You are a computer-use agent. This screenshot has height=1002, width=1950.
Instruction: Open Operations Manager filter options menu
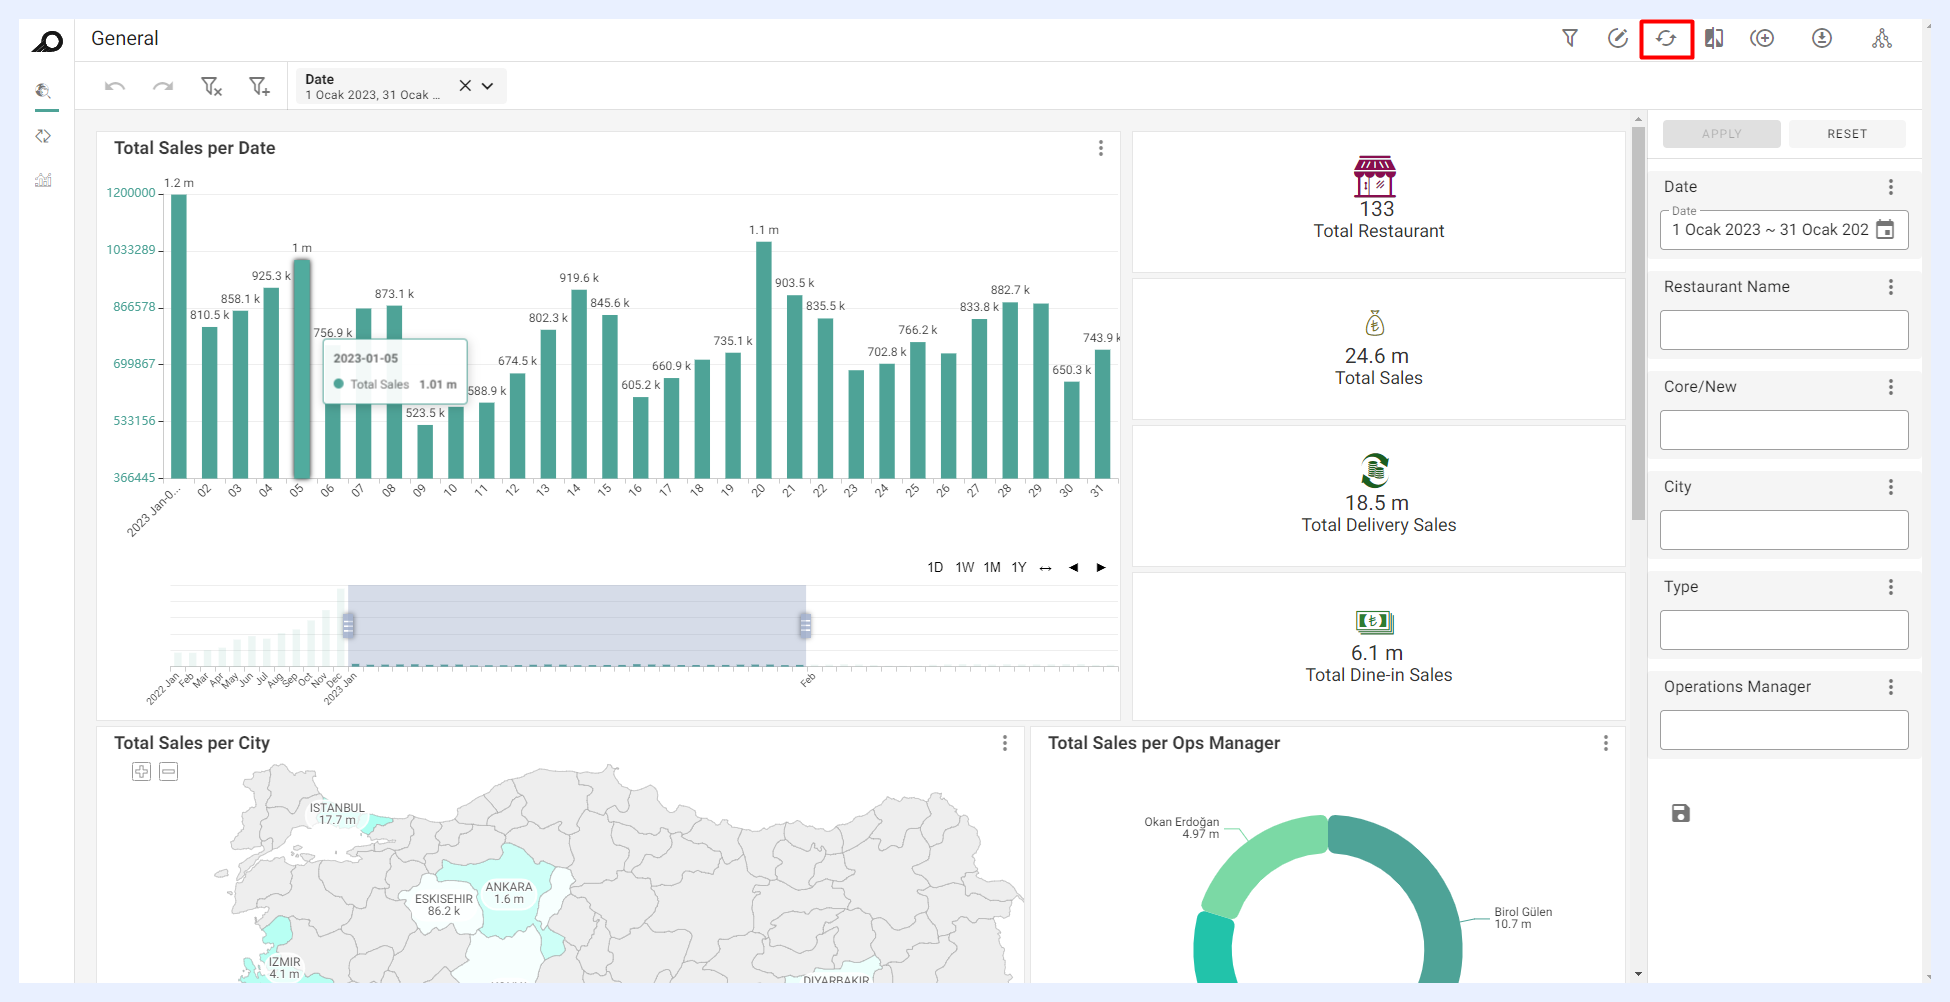(x=1891, y=687)
